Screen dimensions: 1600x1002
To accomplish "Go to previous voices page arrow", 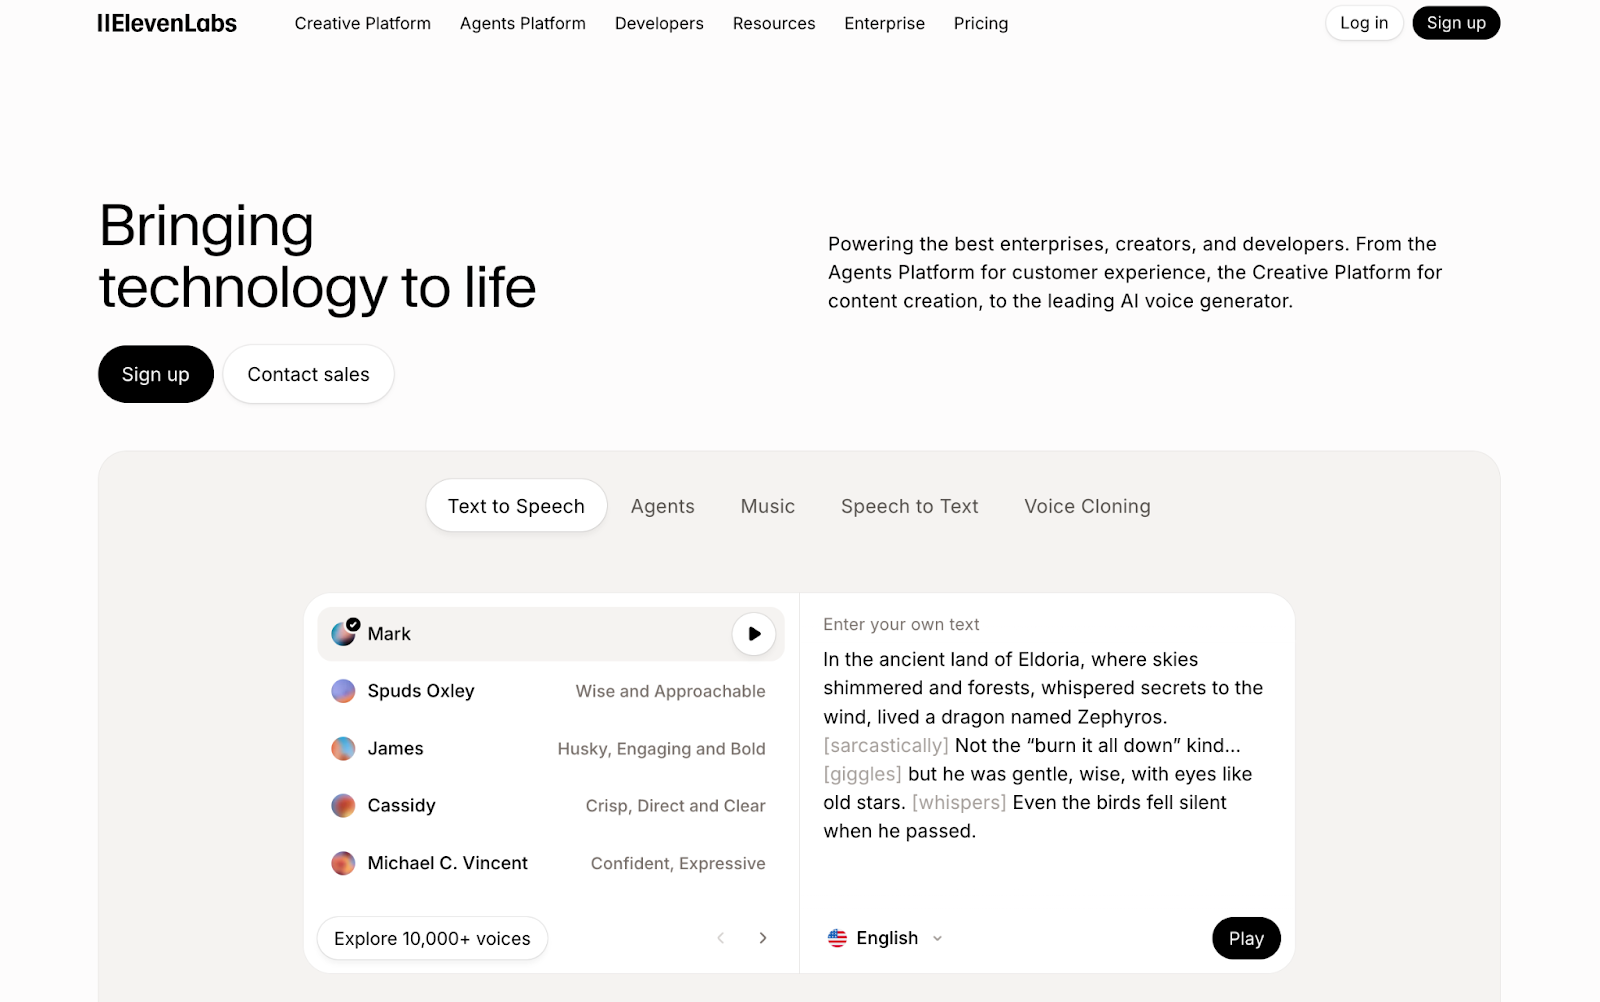I will 721,938.
